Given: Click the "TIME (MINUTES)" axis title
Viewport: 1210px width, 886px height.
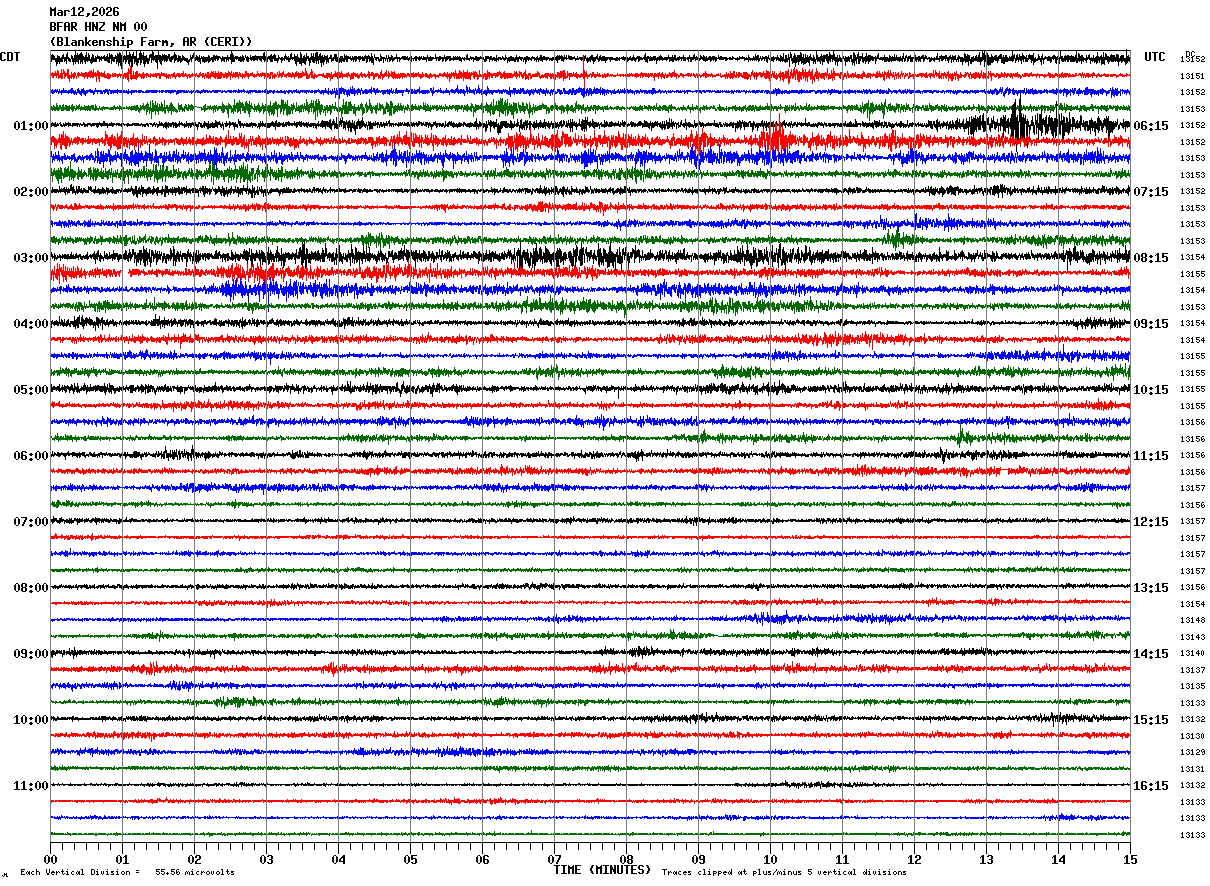Looking at the screenshot, I should (602, 870).
